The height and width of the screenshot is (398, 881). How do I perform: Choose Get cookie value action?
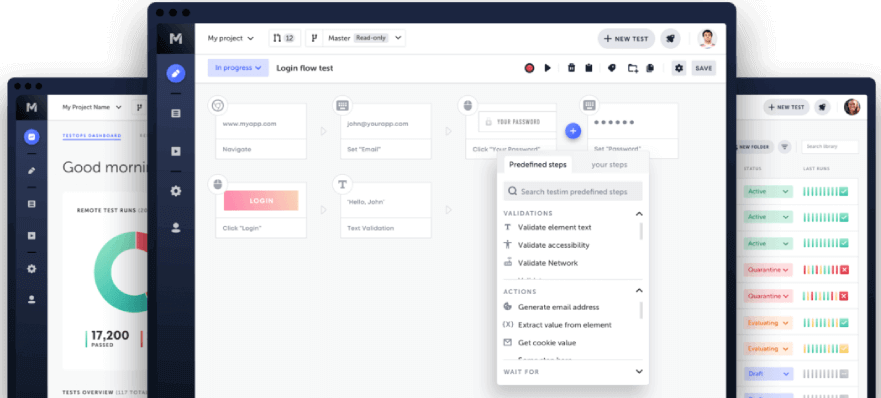539,342
